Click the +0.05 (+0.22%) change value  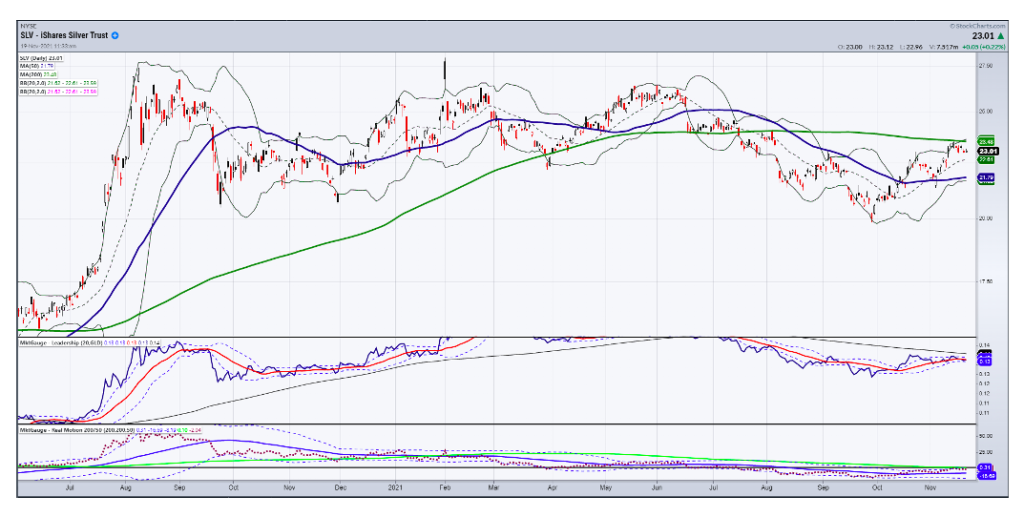984,47
